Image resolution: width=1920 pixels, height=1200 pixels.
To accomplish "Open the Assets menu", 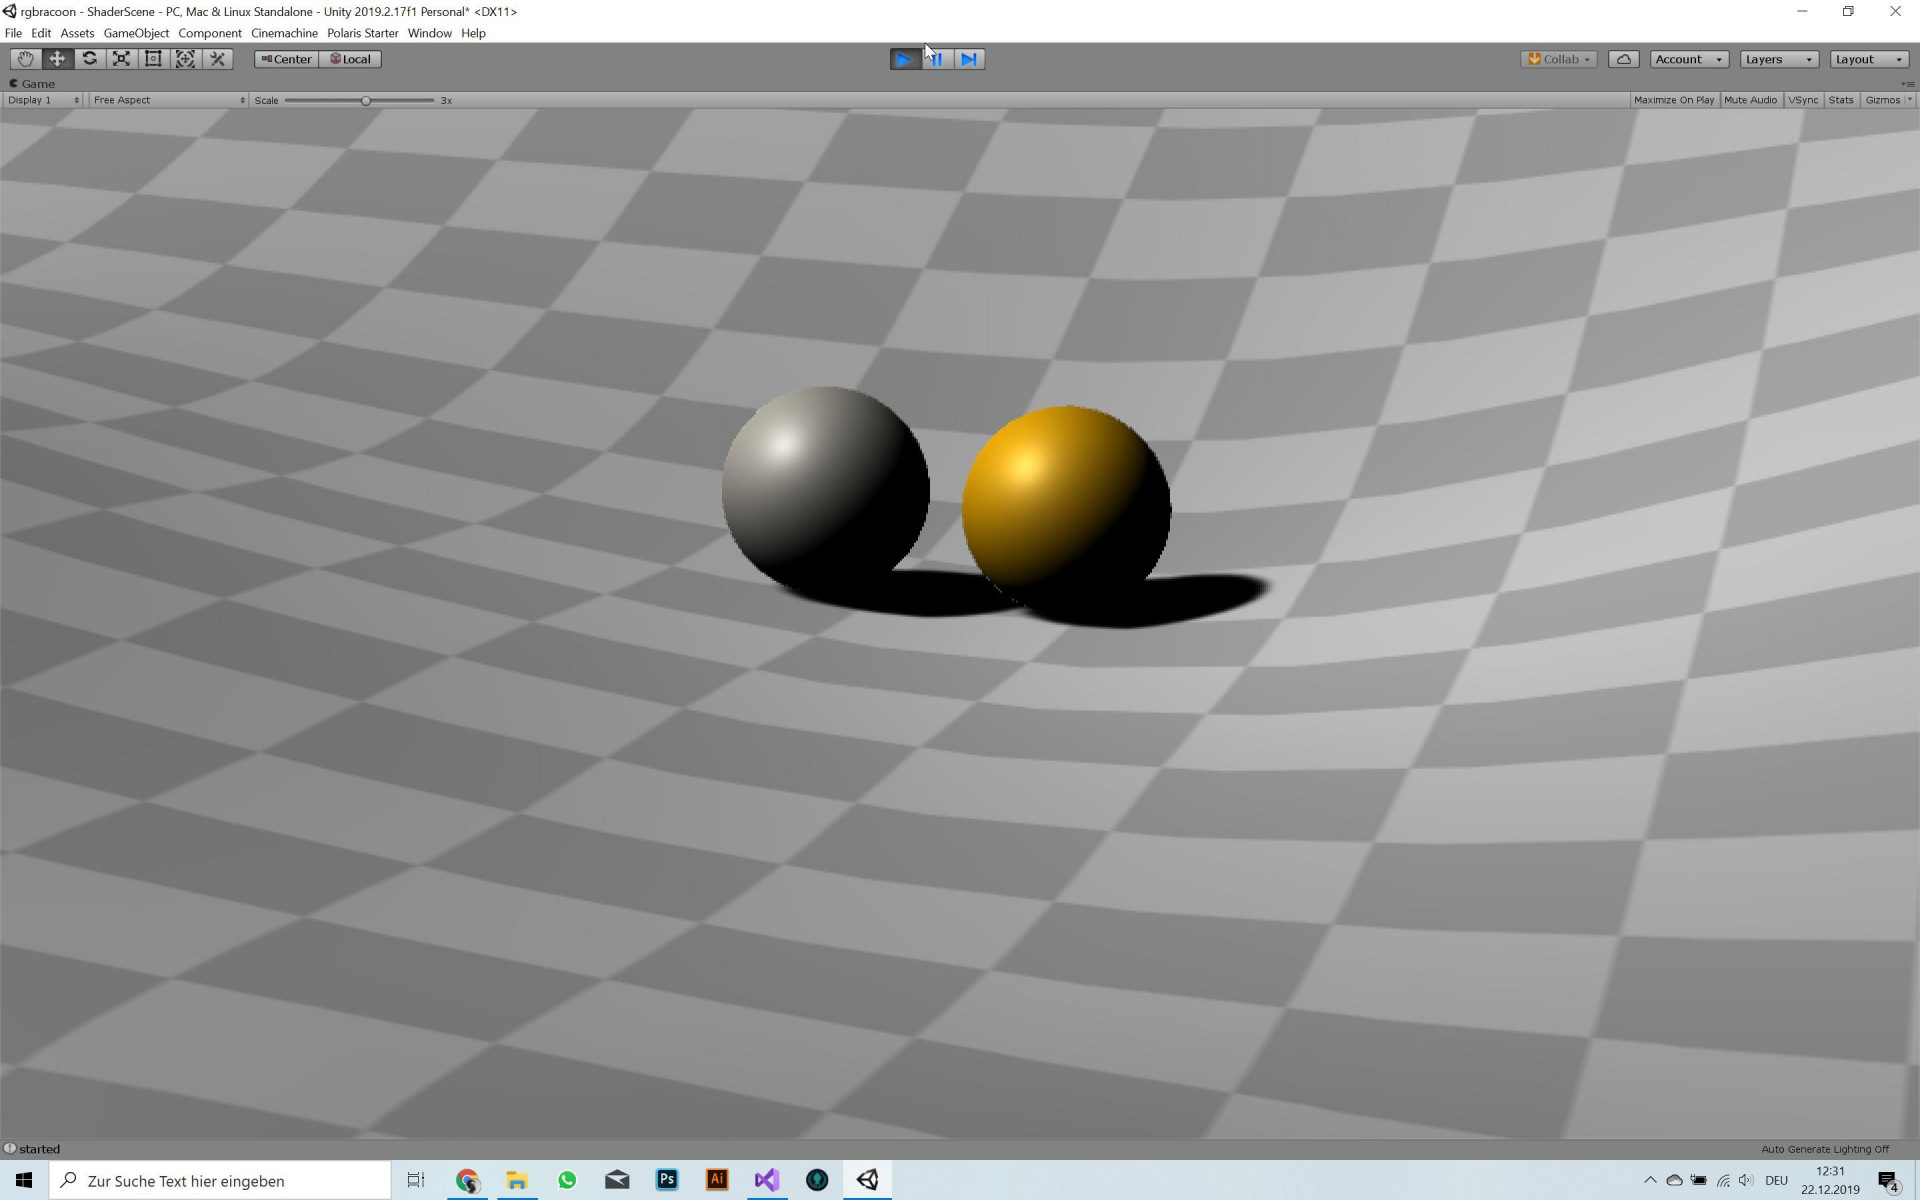I will pos(77,33).
